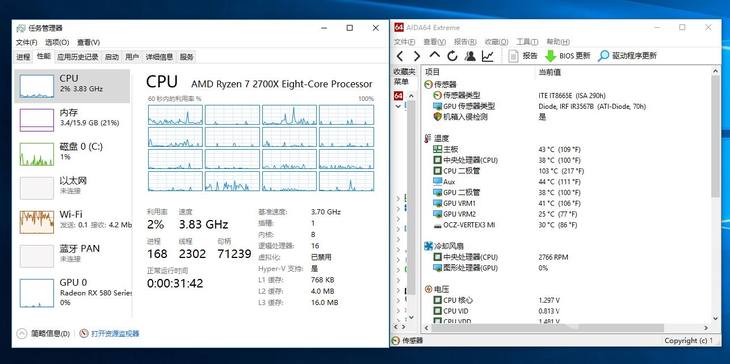The image size is (730, 364).
Task: Switch to the 用户 tab
Action: (x=132, y=57)
